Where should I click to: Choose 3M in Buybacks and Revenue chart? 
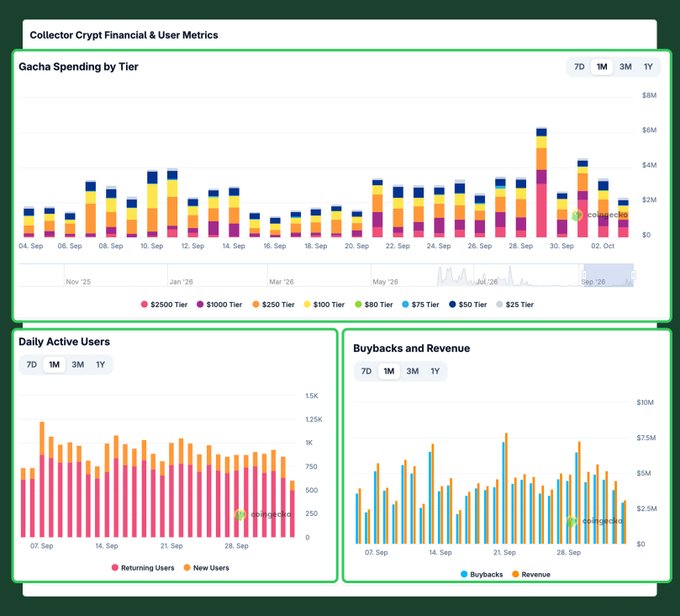[x=412, y=371]
